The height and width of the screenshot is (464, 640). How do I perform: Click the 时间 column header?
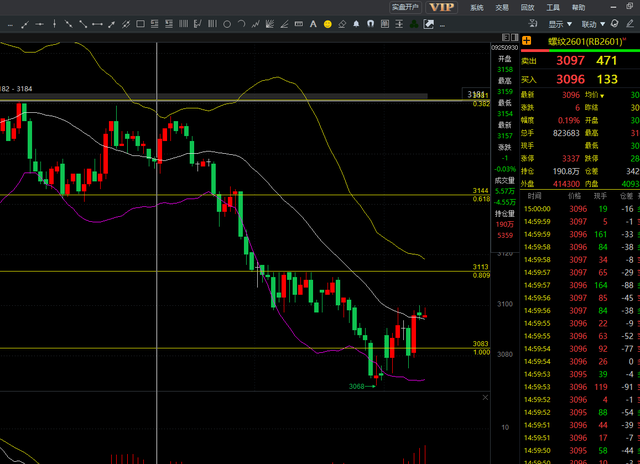[x=534, y=196]
